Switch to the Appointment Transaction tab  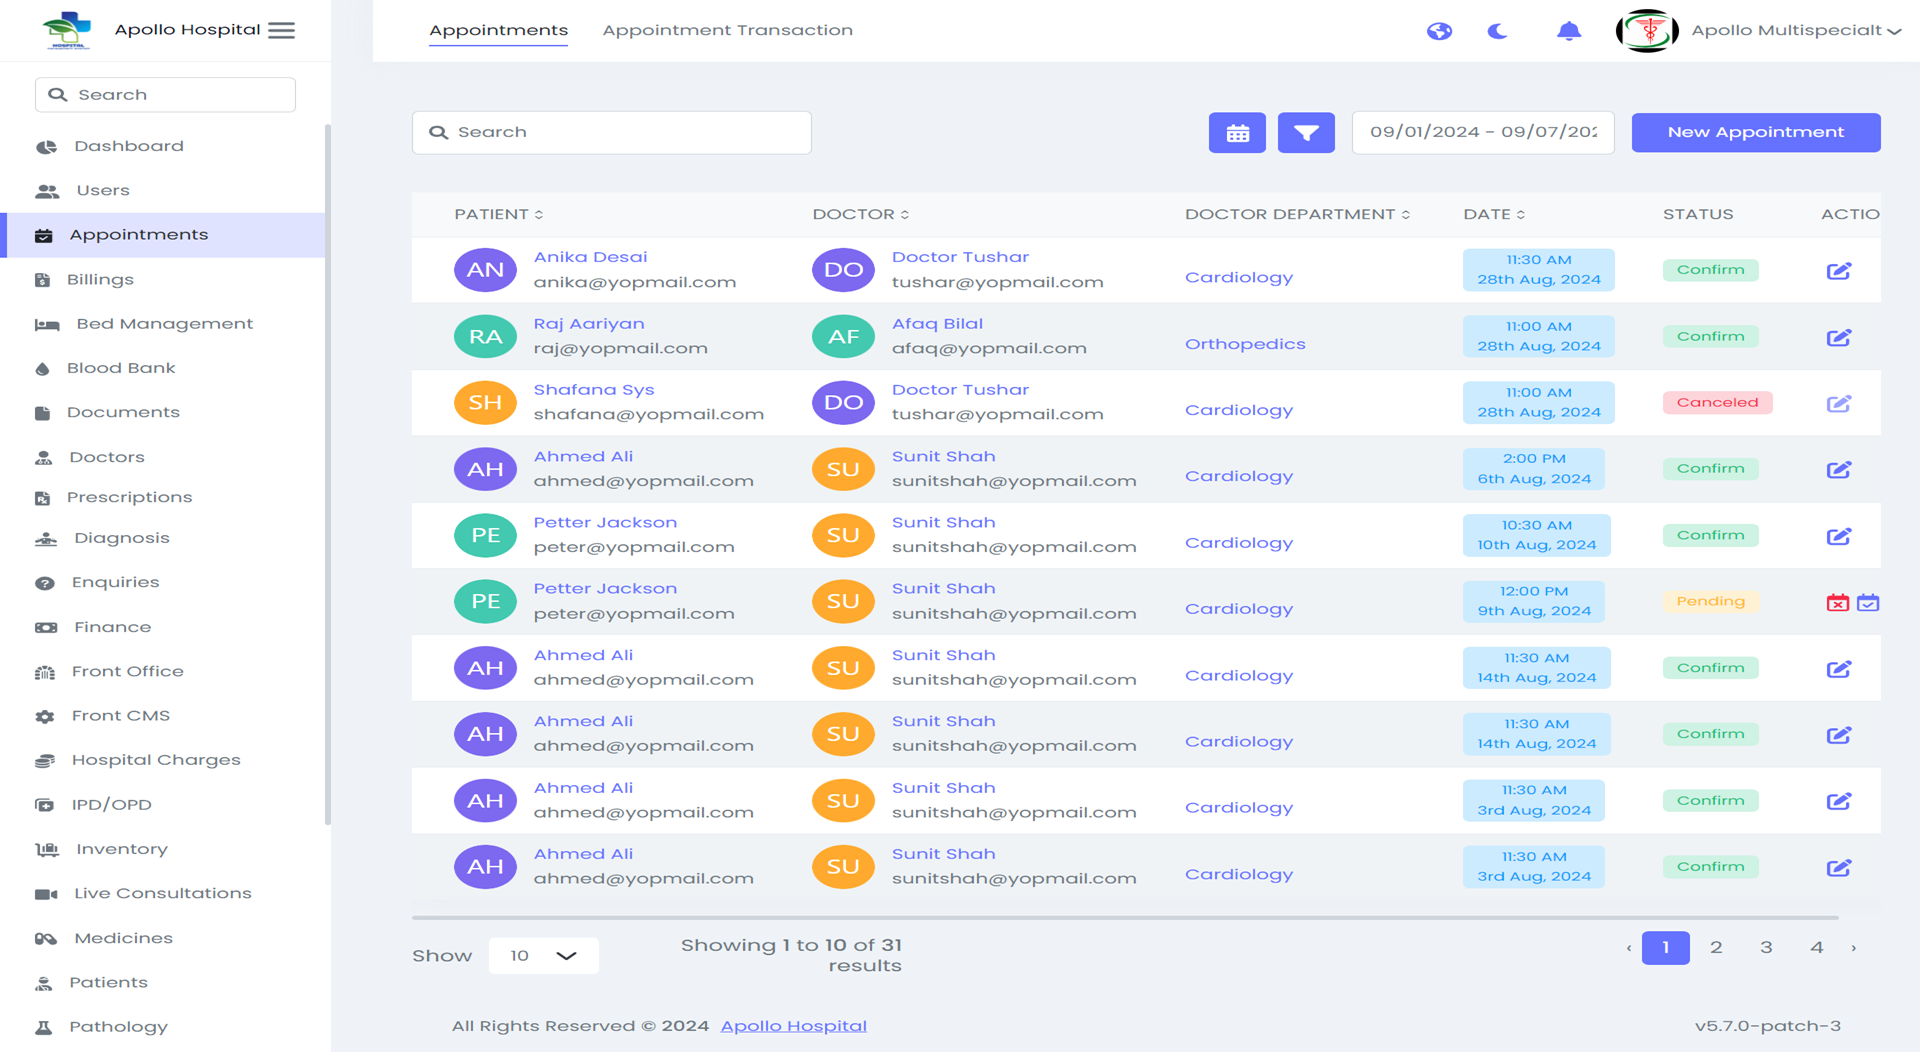(x=726, y=30)
